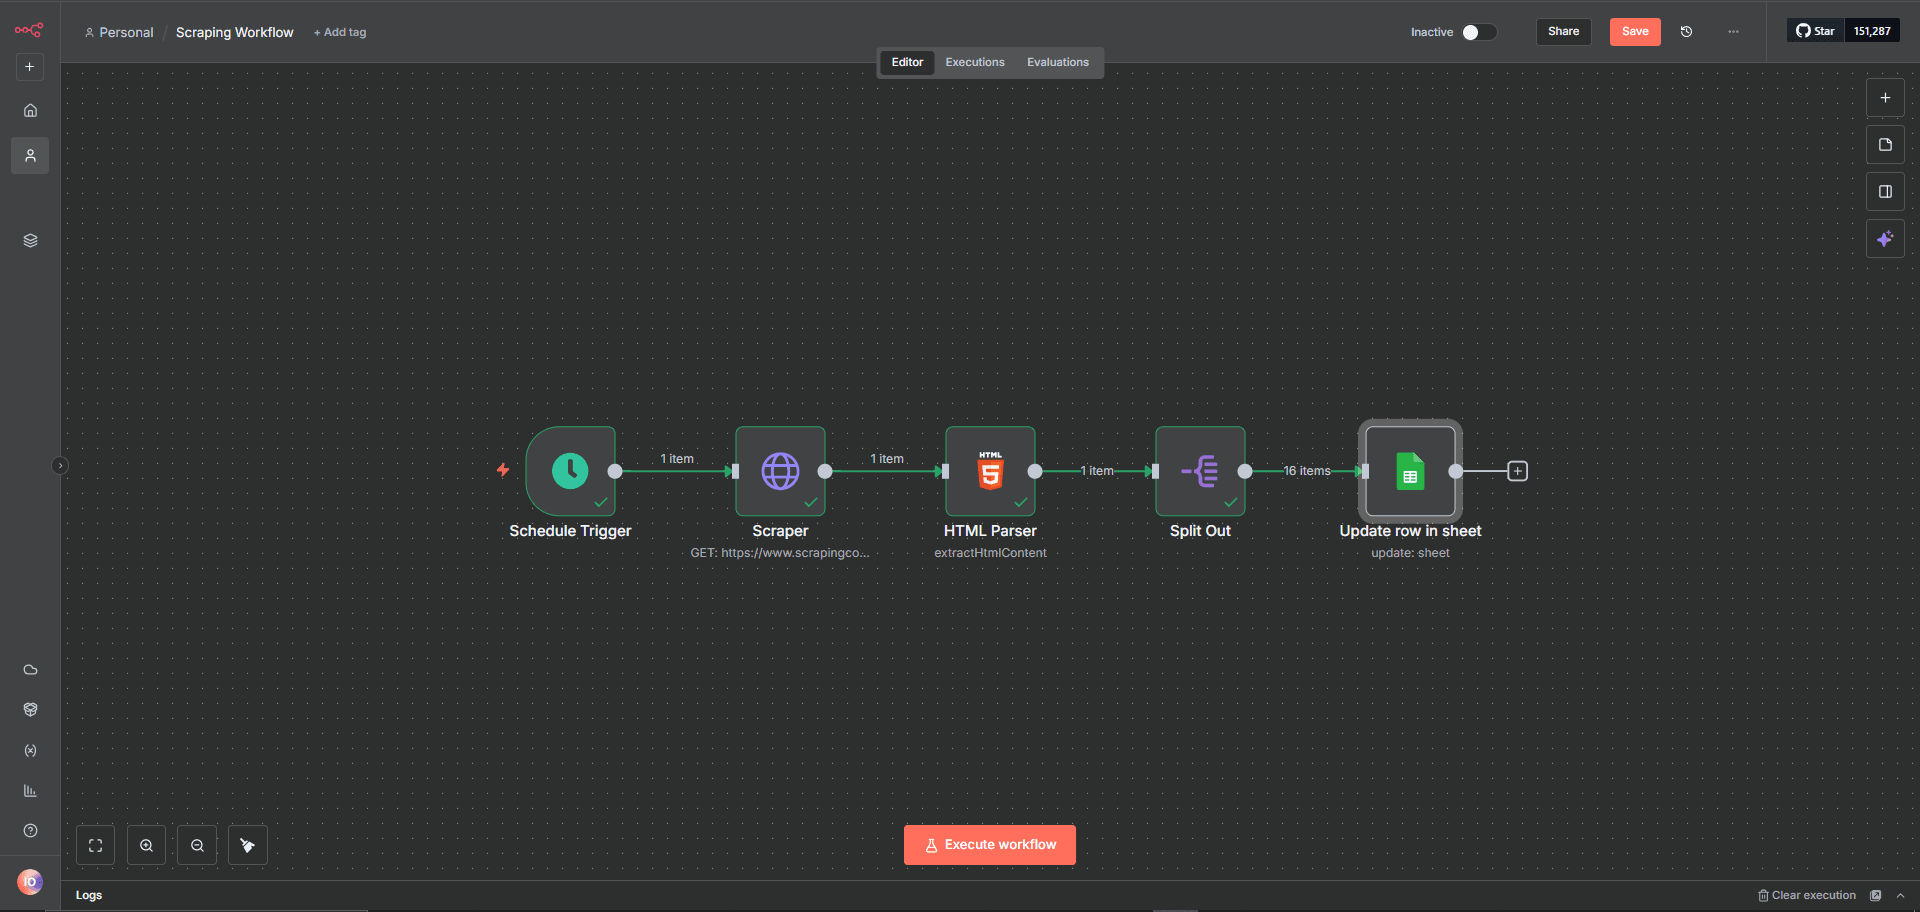Open the Update row in sheet node
This screenshot has width=1920, height=912.
click(1410, 471)
